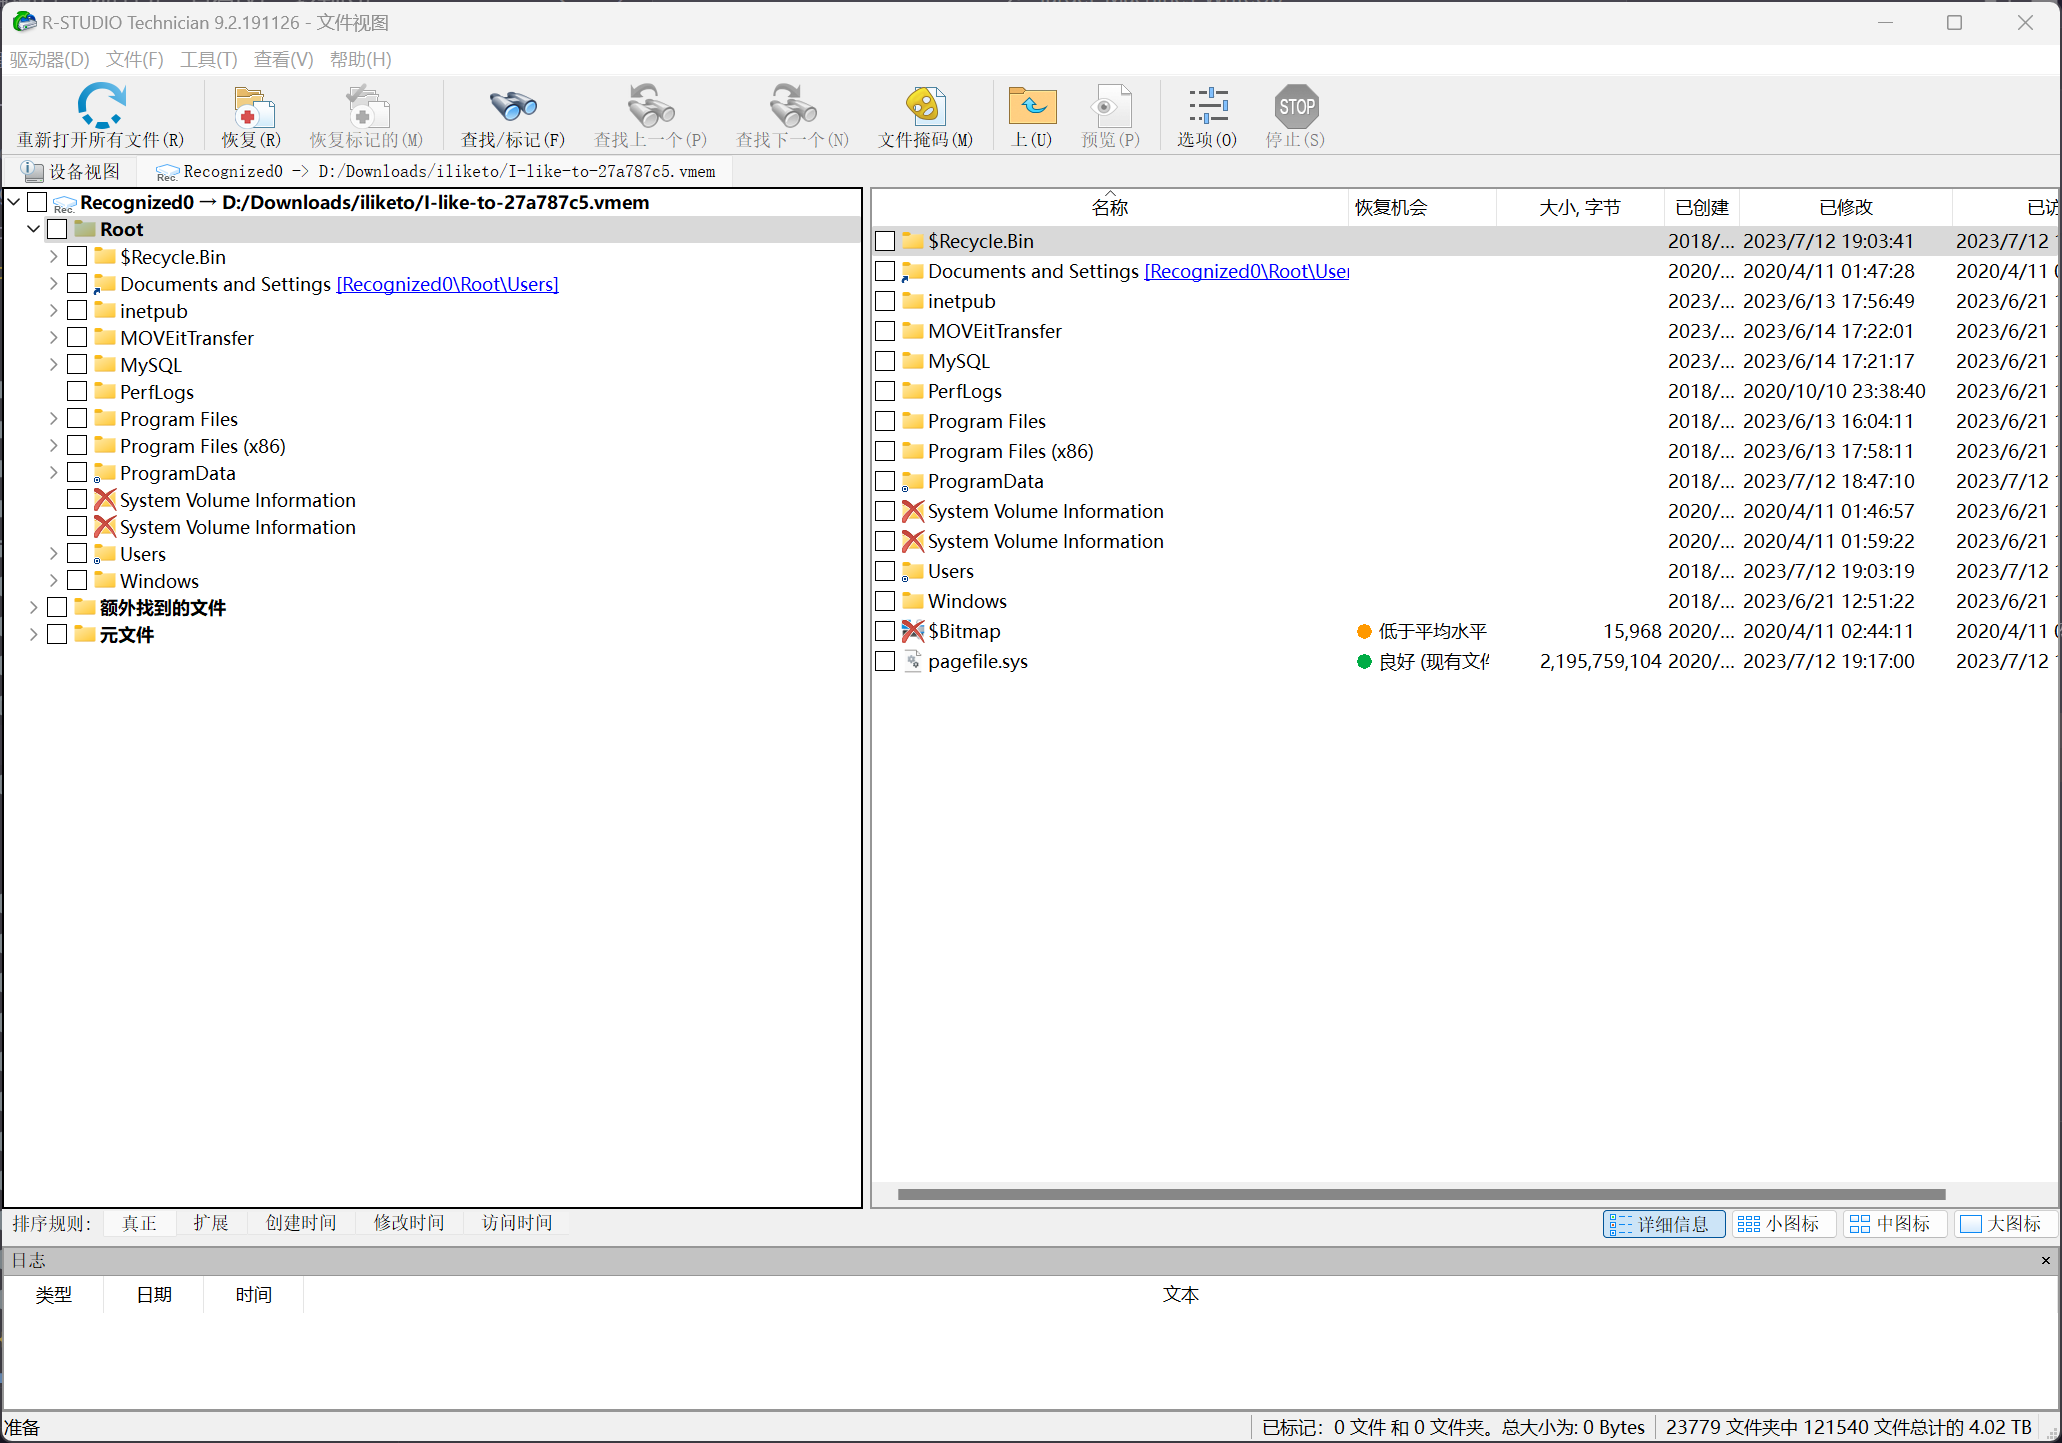Go Up (上) one folder level
Image resolution: width=2062 pixels, height=1443 pixels.
pyautogui.click(x=1032, y=107)
